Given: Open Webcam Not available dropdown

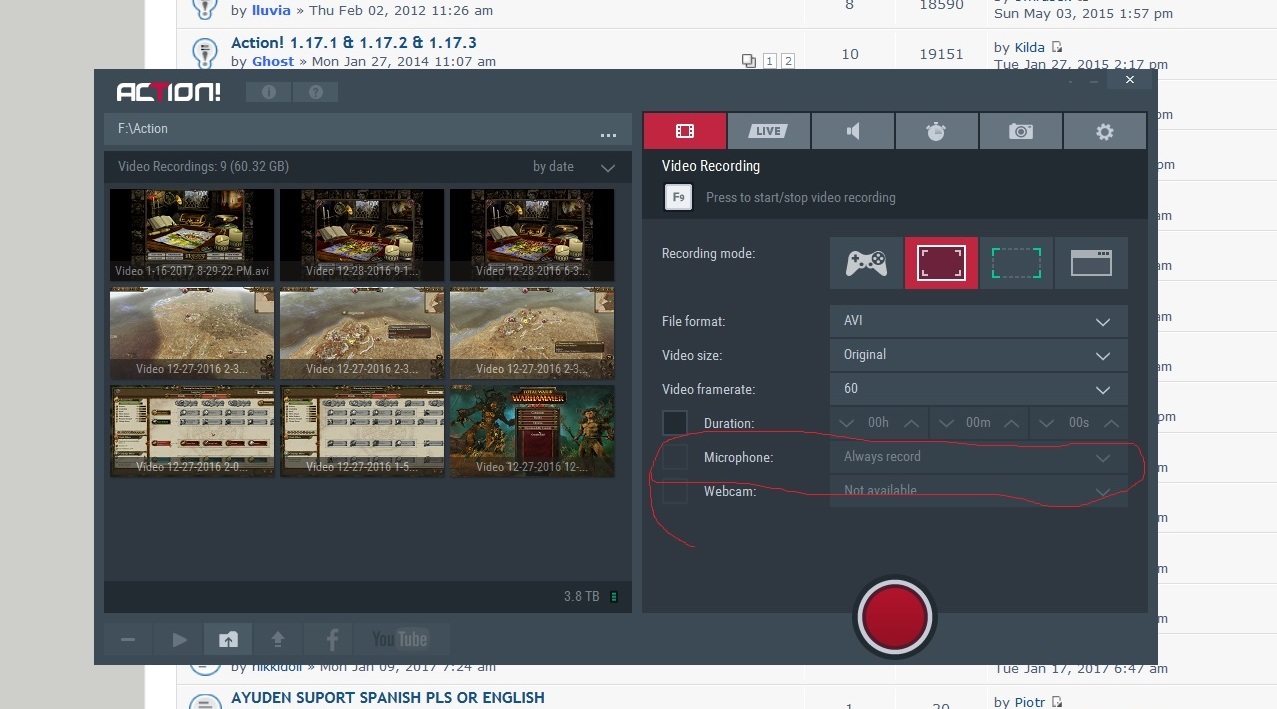Looking at the screenshot, I should tap(979, 491).
